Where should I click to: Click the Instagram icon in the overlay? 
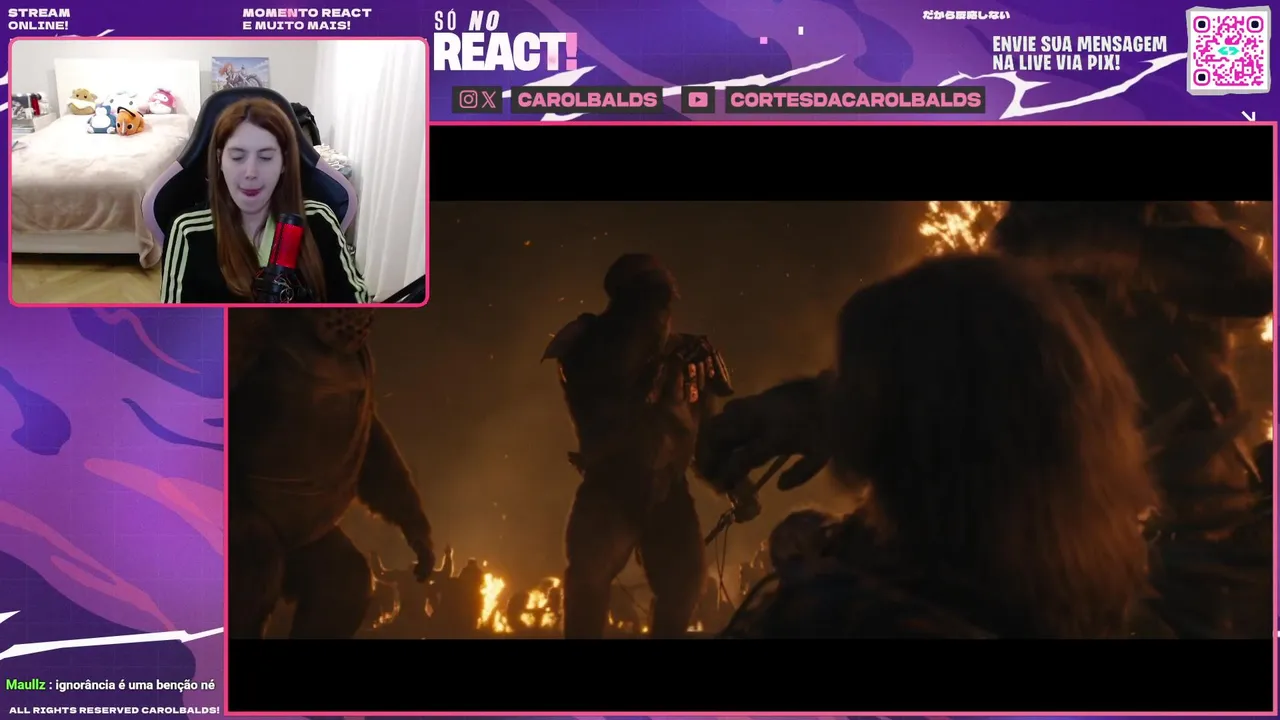[468, 99]
